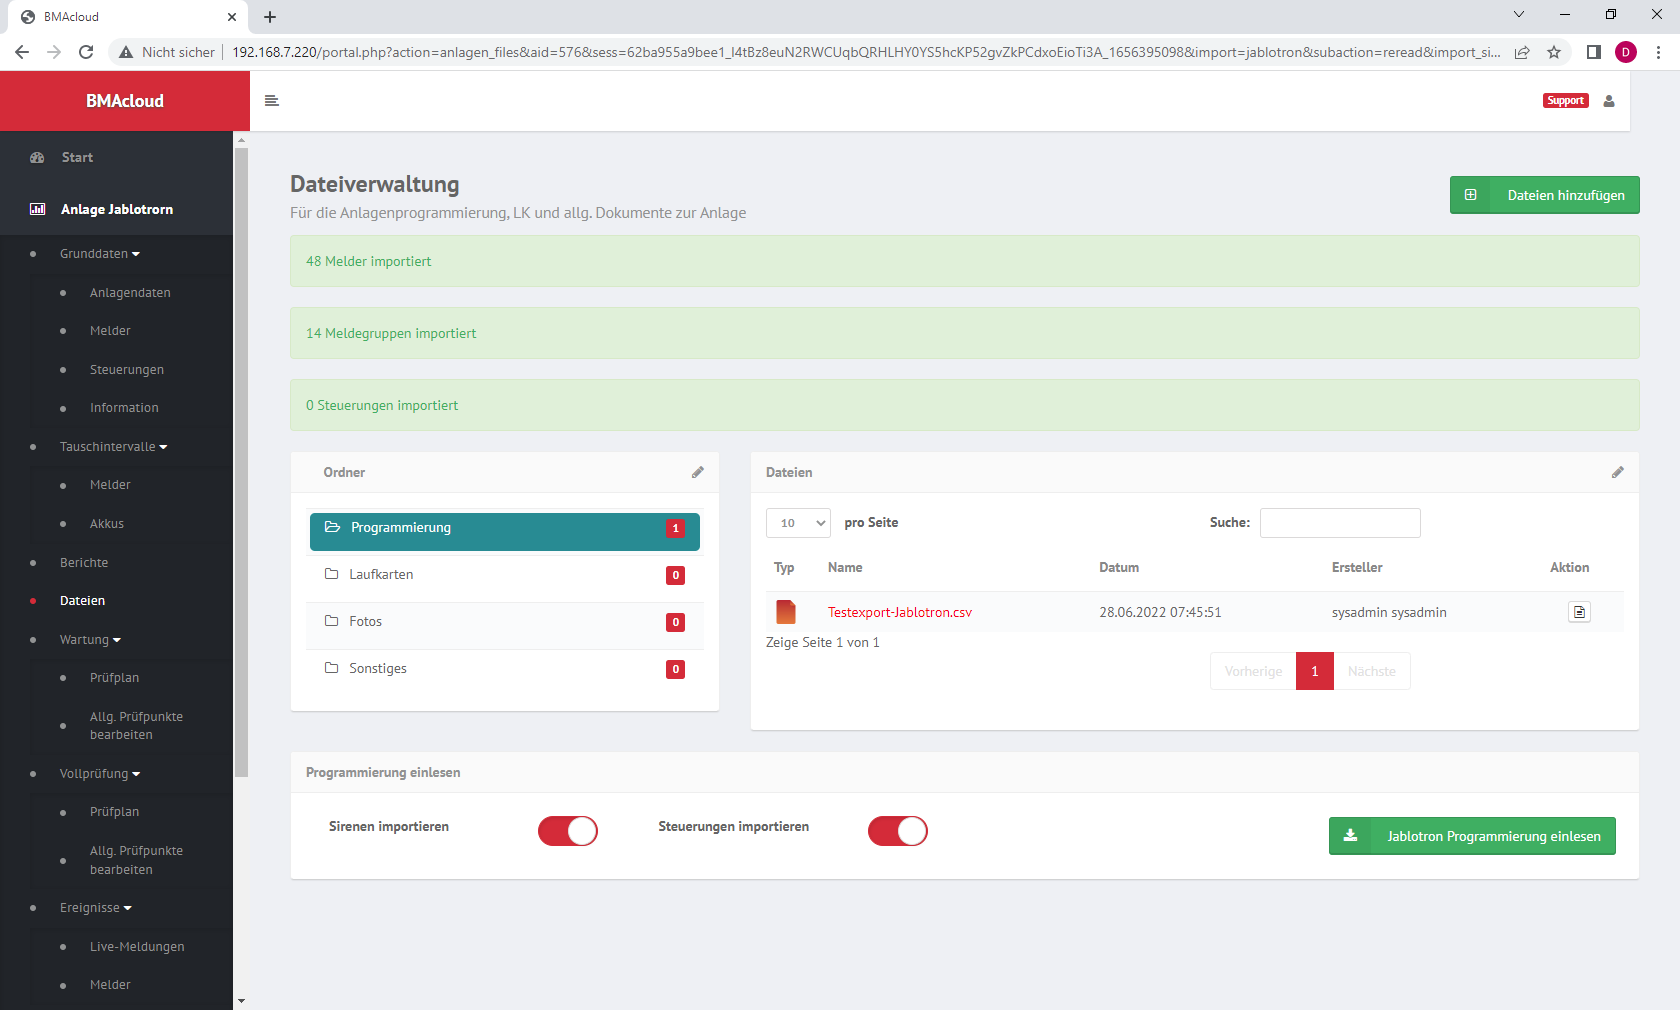Toggle the Sirenen importieren switch
1680x1010 pixels.
pyautogui.click(x=568, y=831)
